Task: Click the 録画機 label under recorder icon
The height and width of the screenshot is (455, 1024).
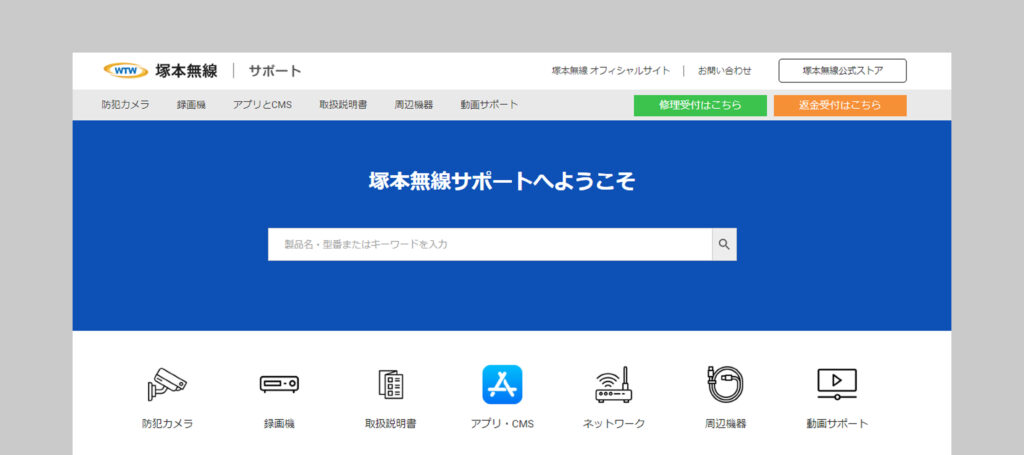Action: [x=279, y=424]
